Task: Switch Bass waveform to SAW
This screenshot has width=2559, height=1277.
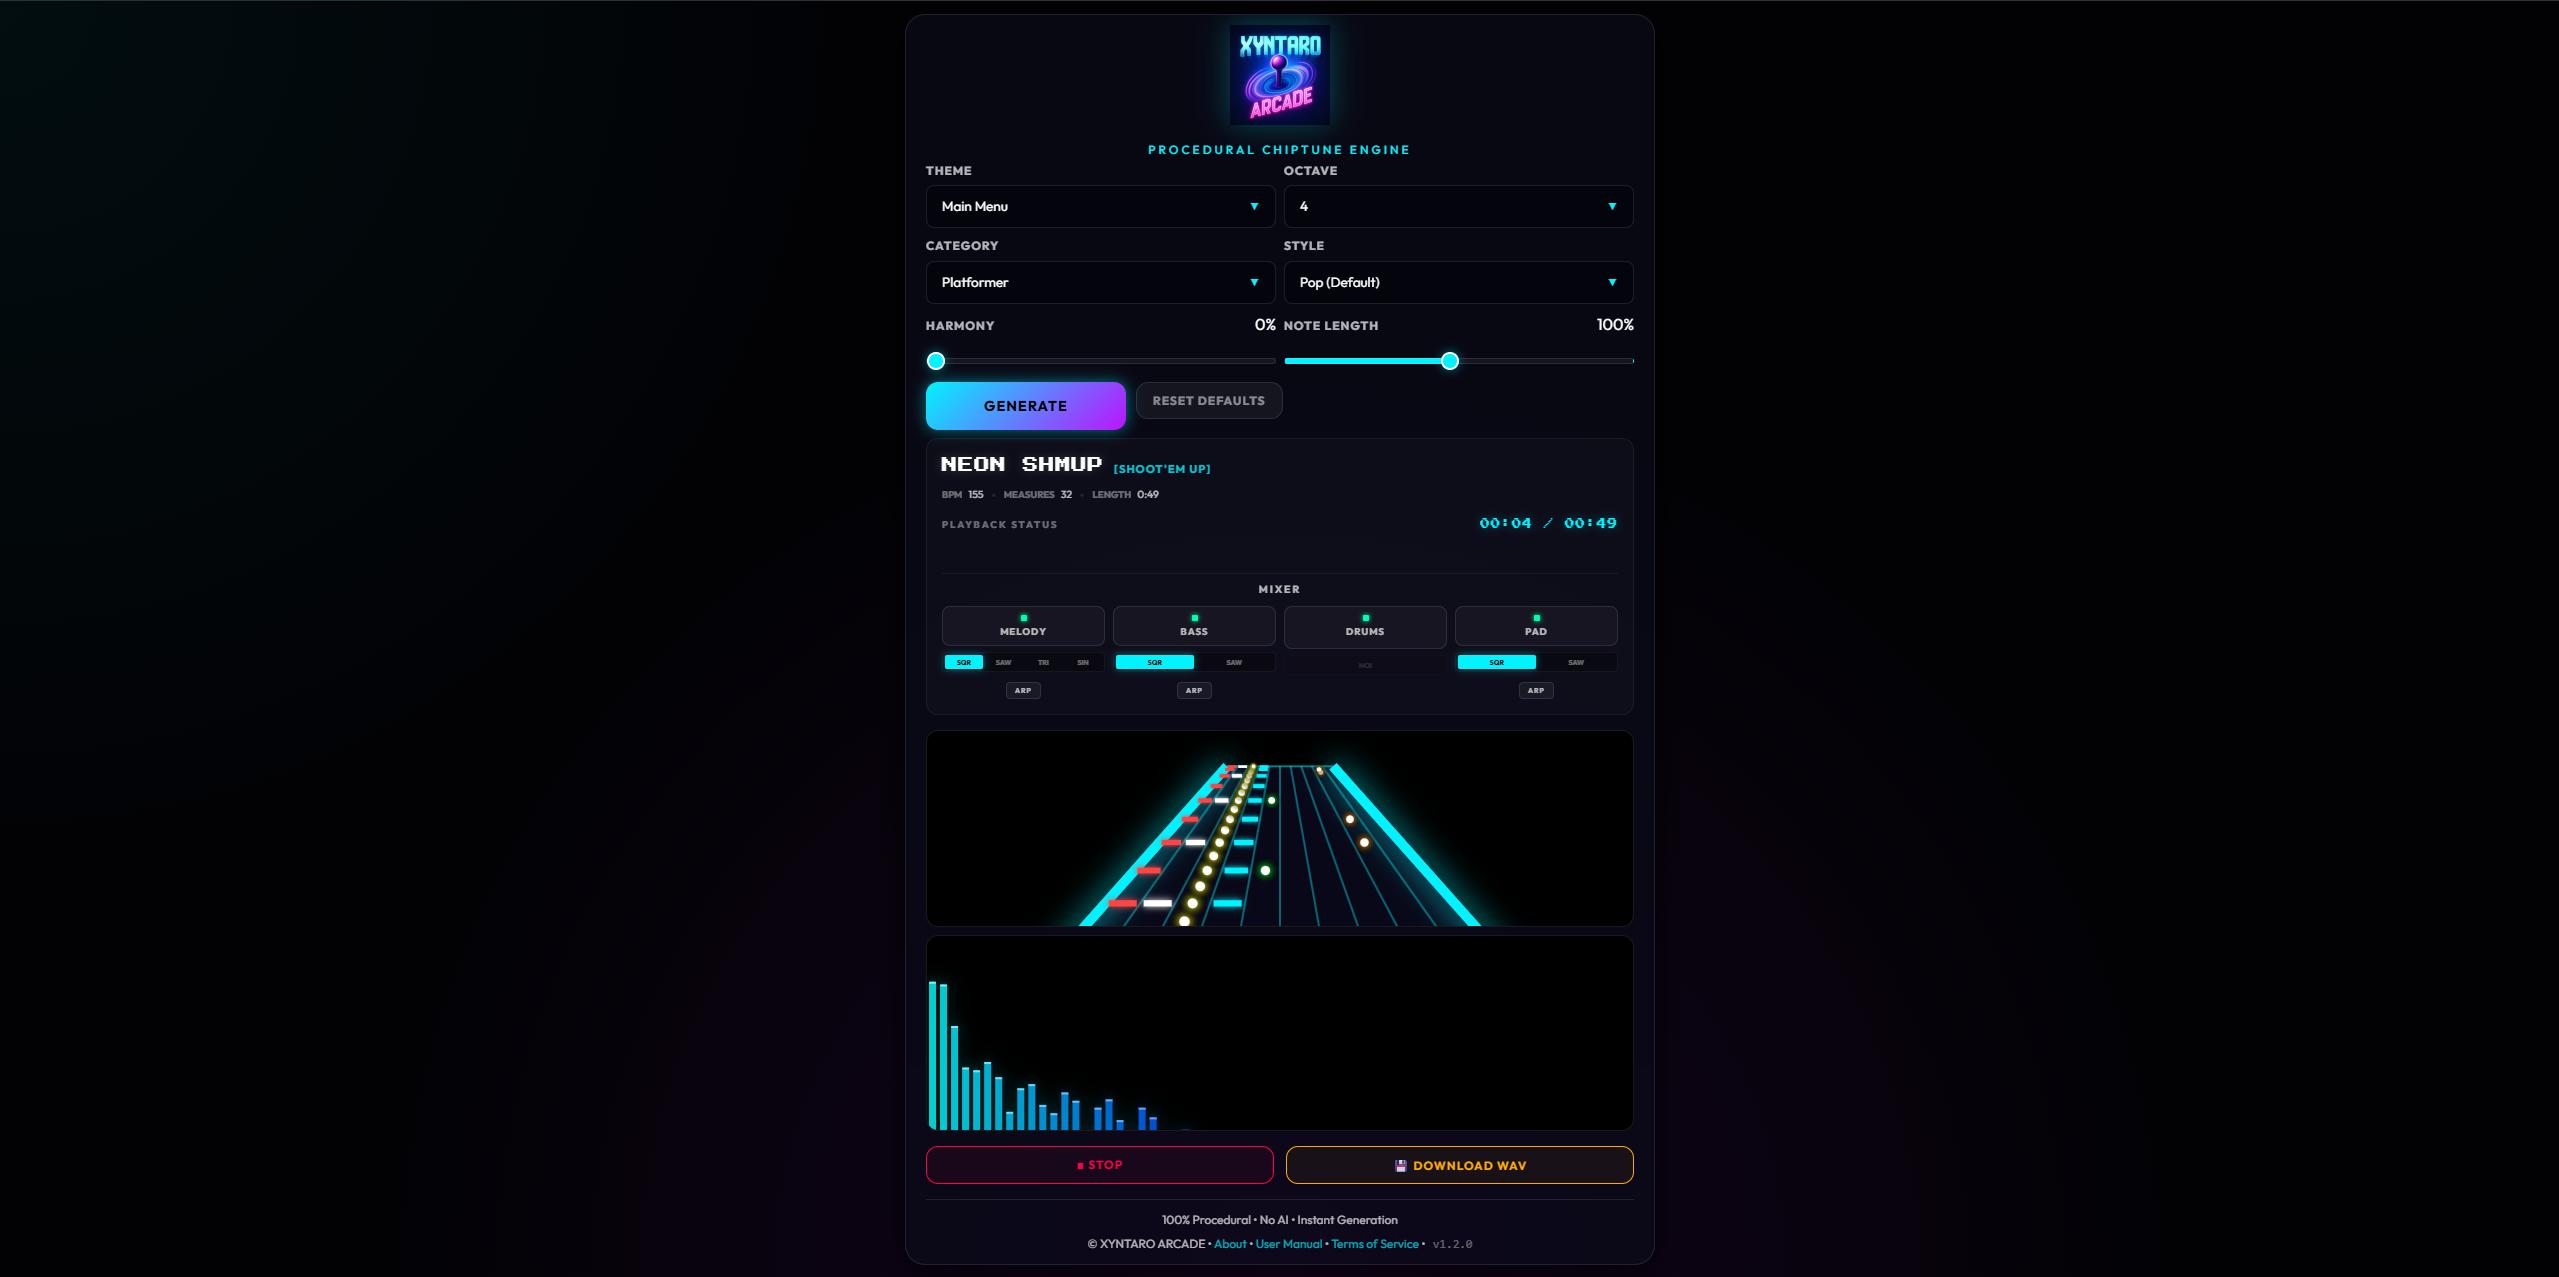Action: [x=1234, y=662]
